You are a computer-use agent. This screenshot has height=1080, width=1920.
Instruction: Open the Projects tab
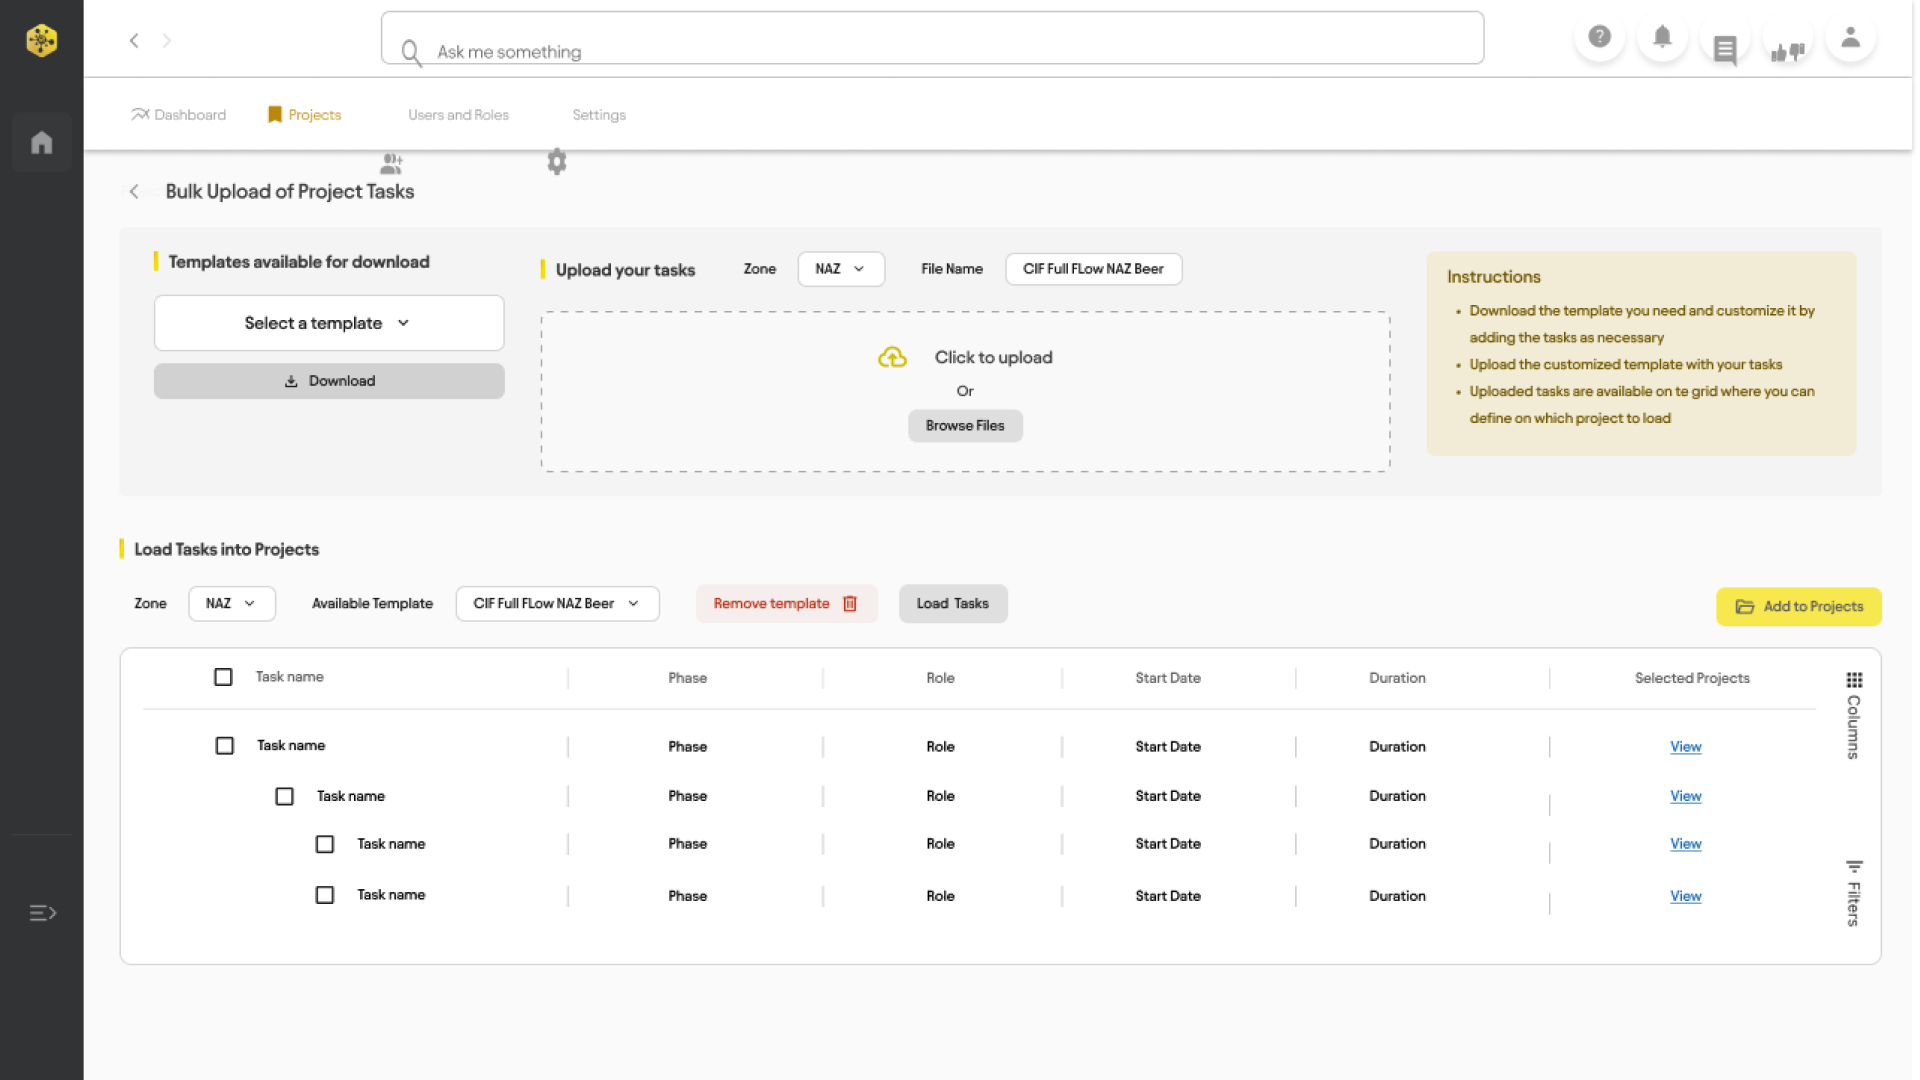pyautogui.click(x=305, y=115)
